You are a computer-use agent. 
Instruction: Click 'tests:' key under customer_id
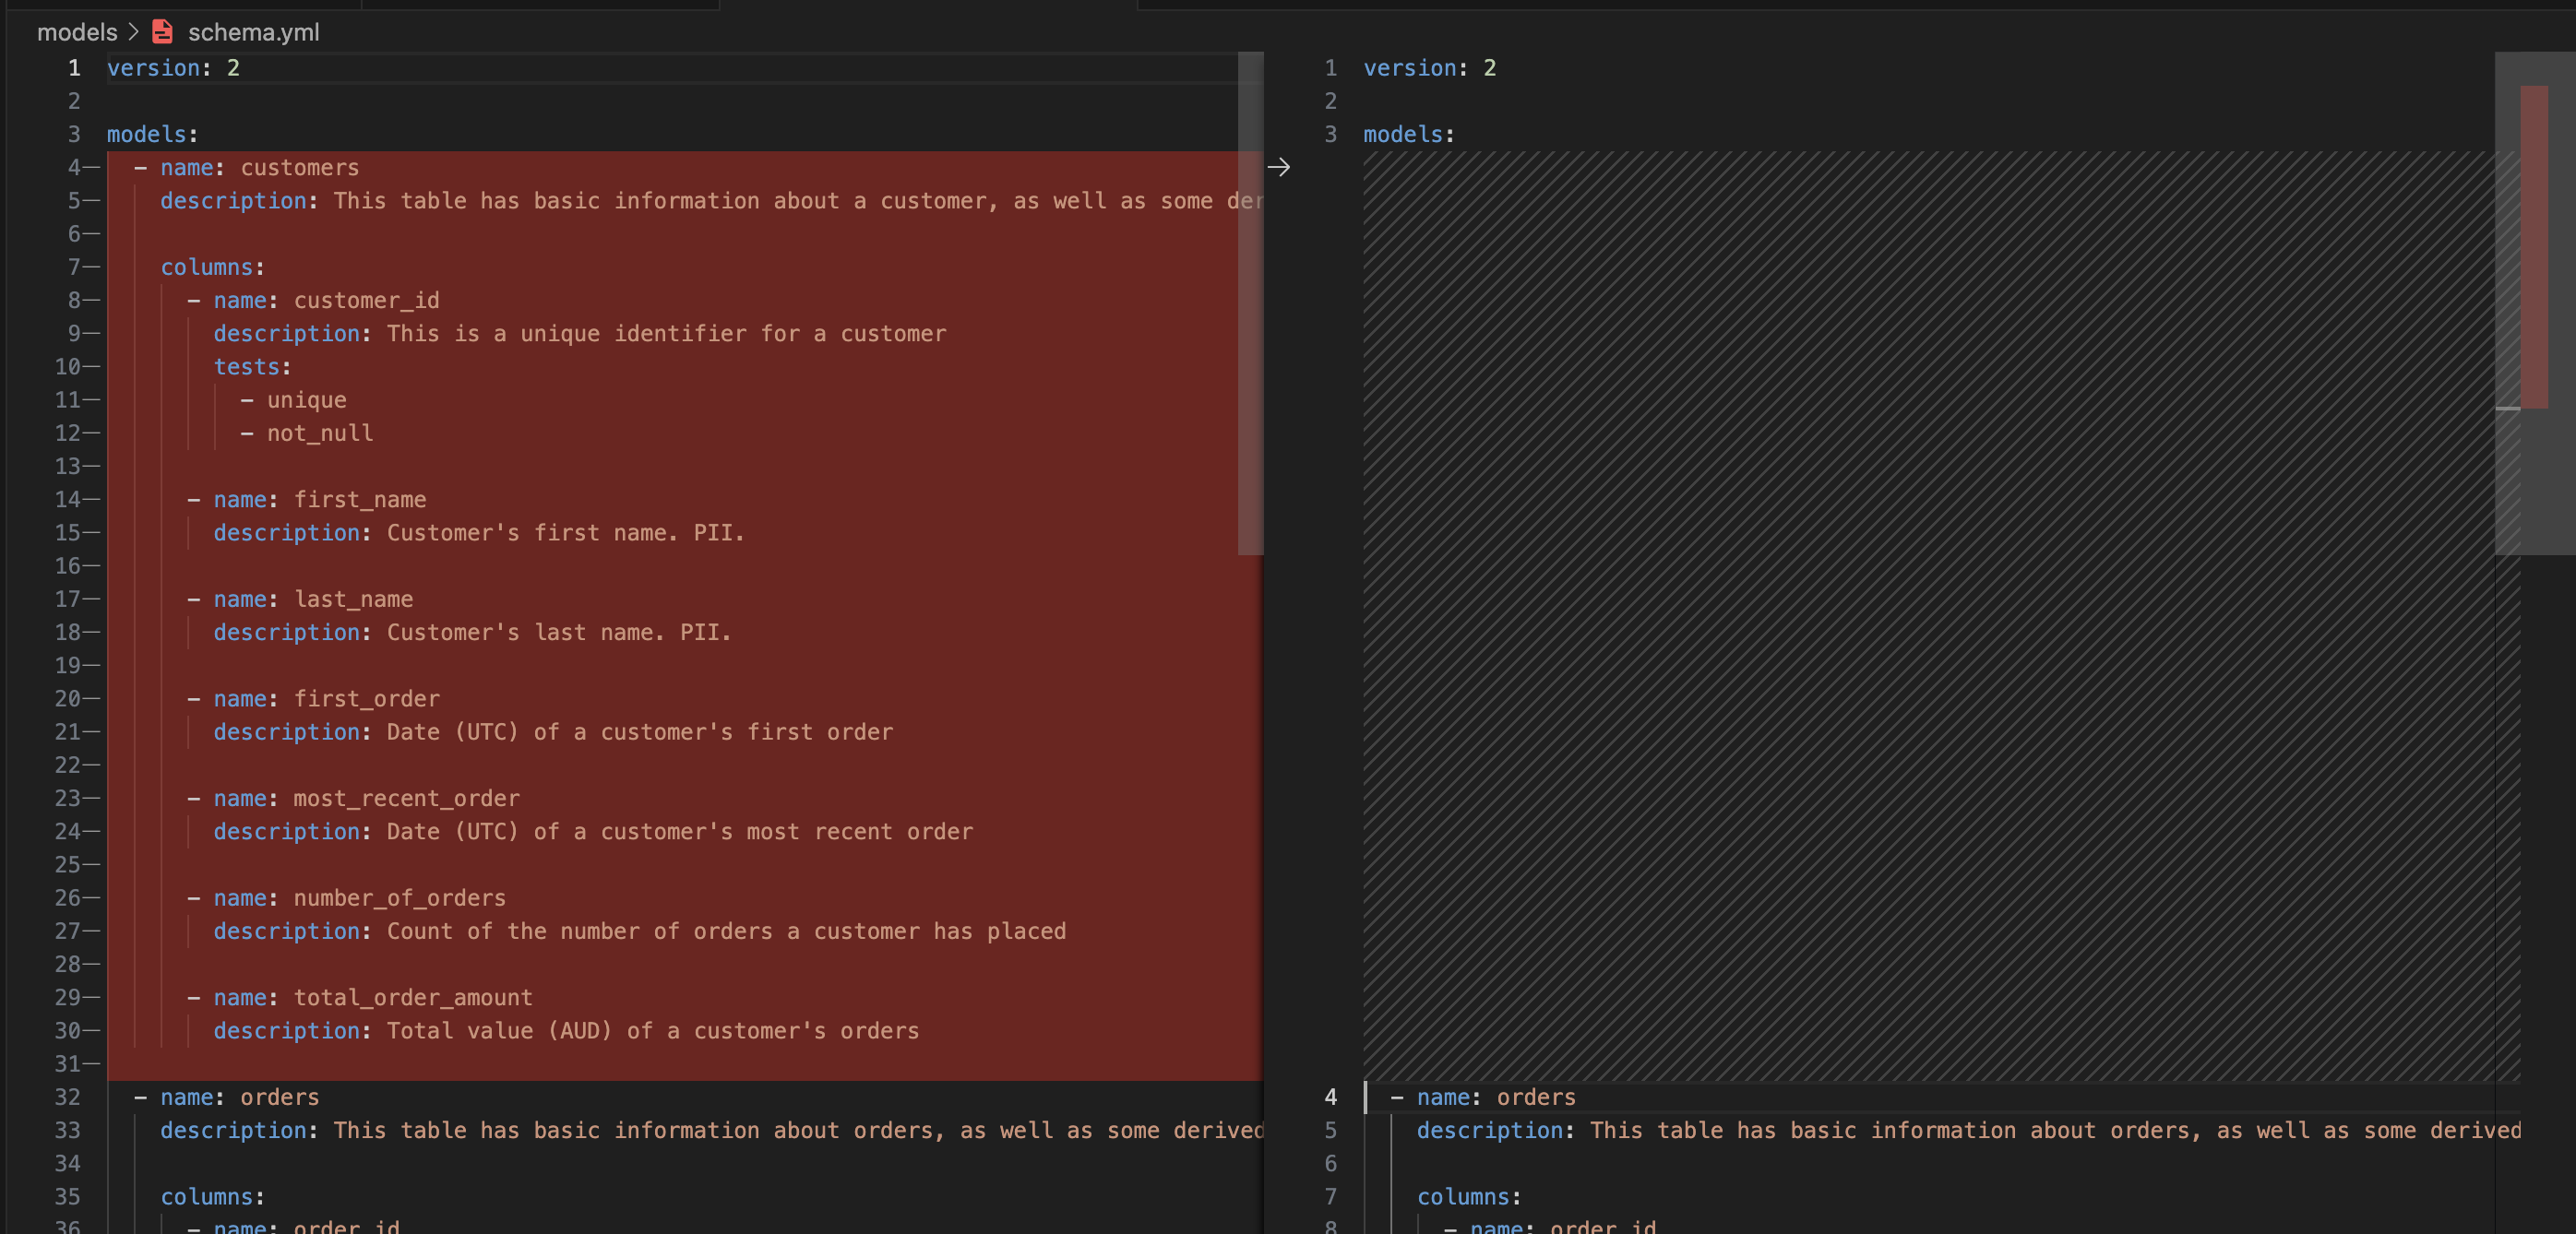[x=252, y=367]
